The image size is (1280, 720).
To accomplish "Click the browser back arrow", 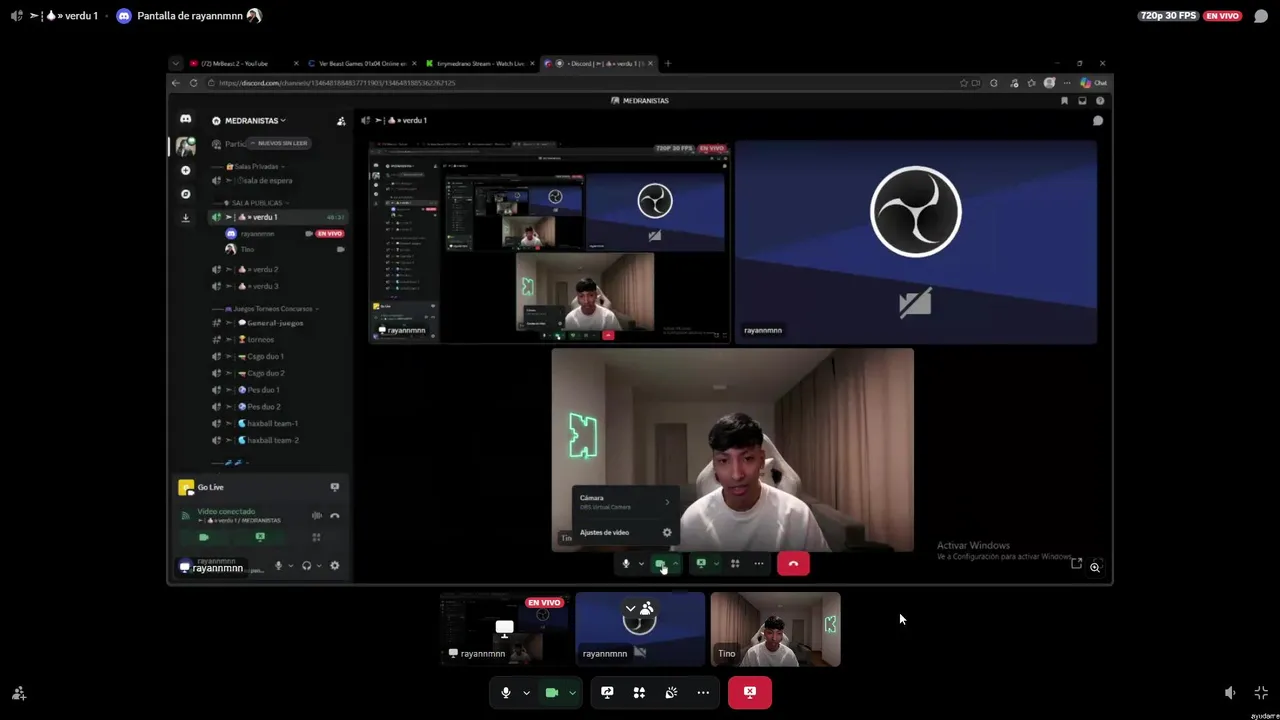I will [176, 83].
